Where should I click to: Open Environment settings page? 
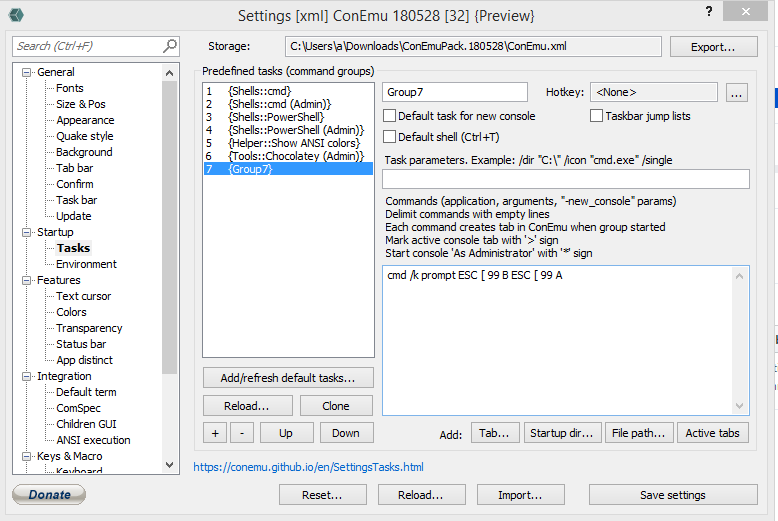(86, 264)
